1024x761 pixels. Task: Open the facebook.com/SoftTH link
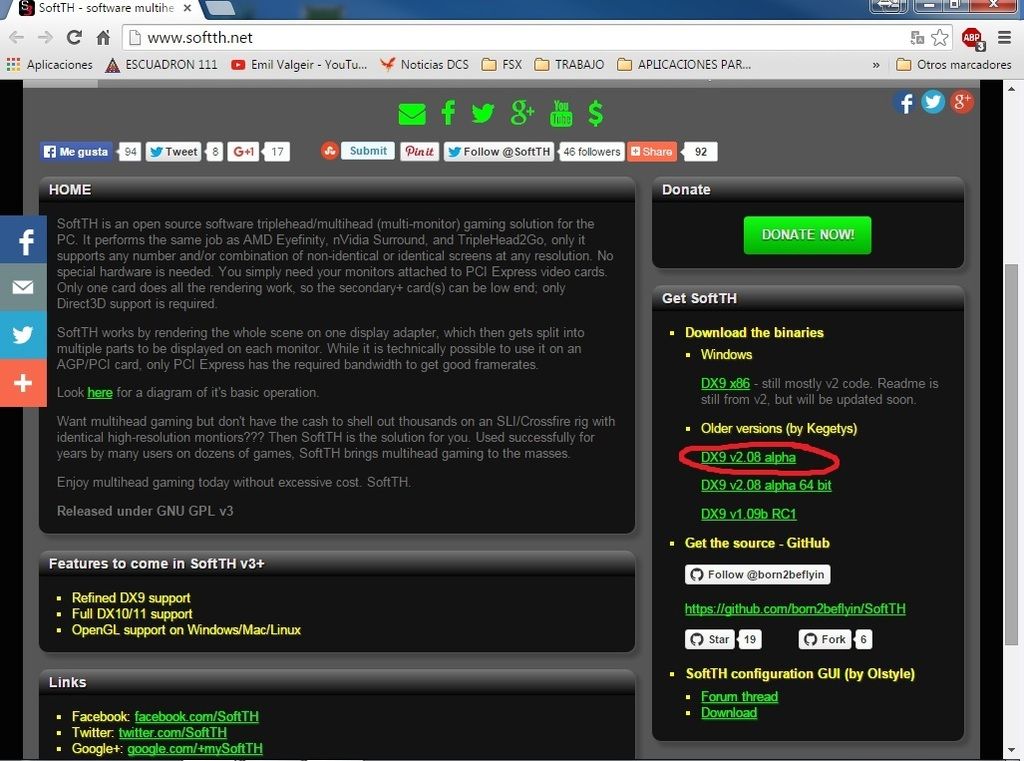[x=197, y=717]
